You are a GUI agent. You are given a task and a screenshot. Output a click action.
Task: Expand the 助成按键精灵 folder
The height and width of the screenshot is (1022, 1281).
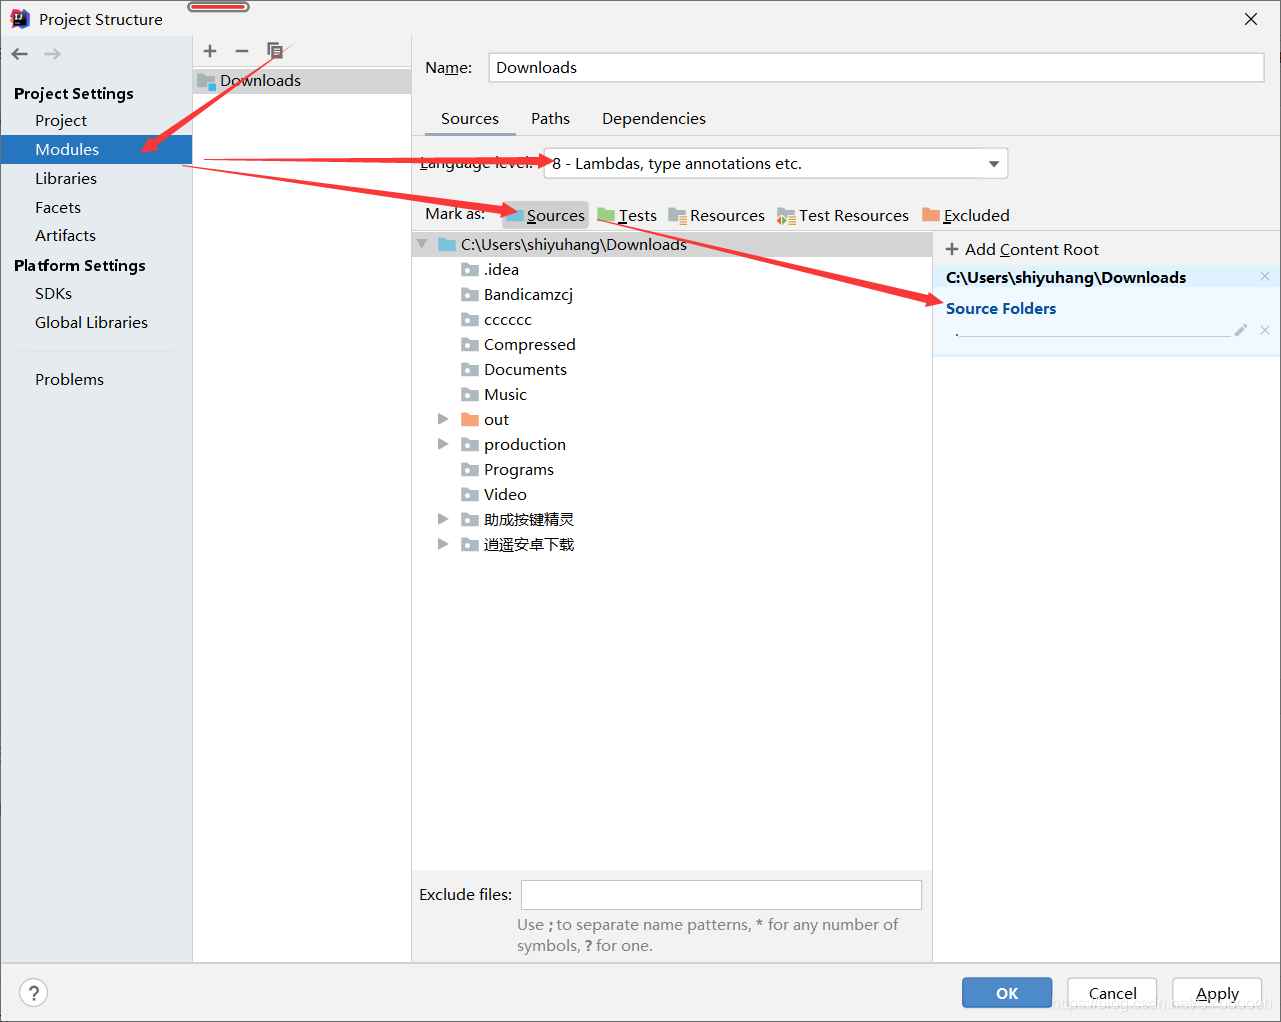443,519
